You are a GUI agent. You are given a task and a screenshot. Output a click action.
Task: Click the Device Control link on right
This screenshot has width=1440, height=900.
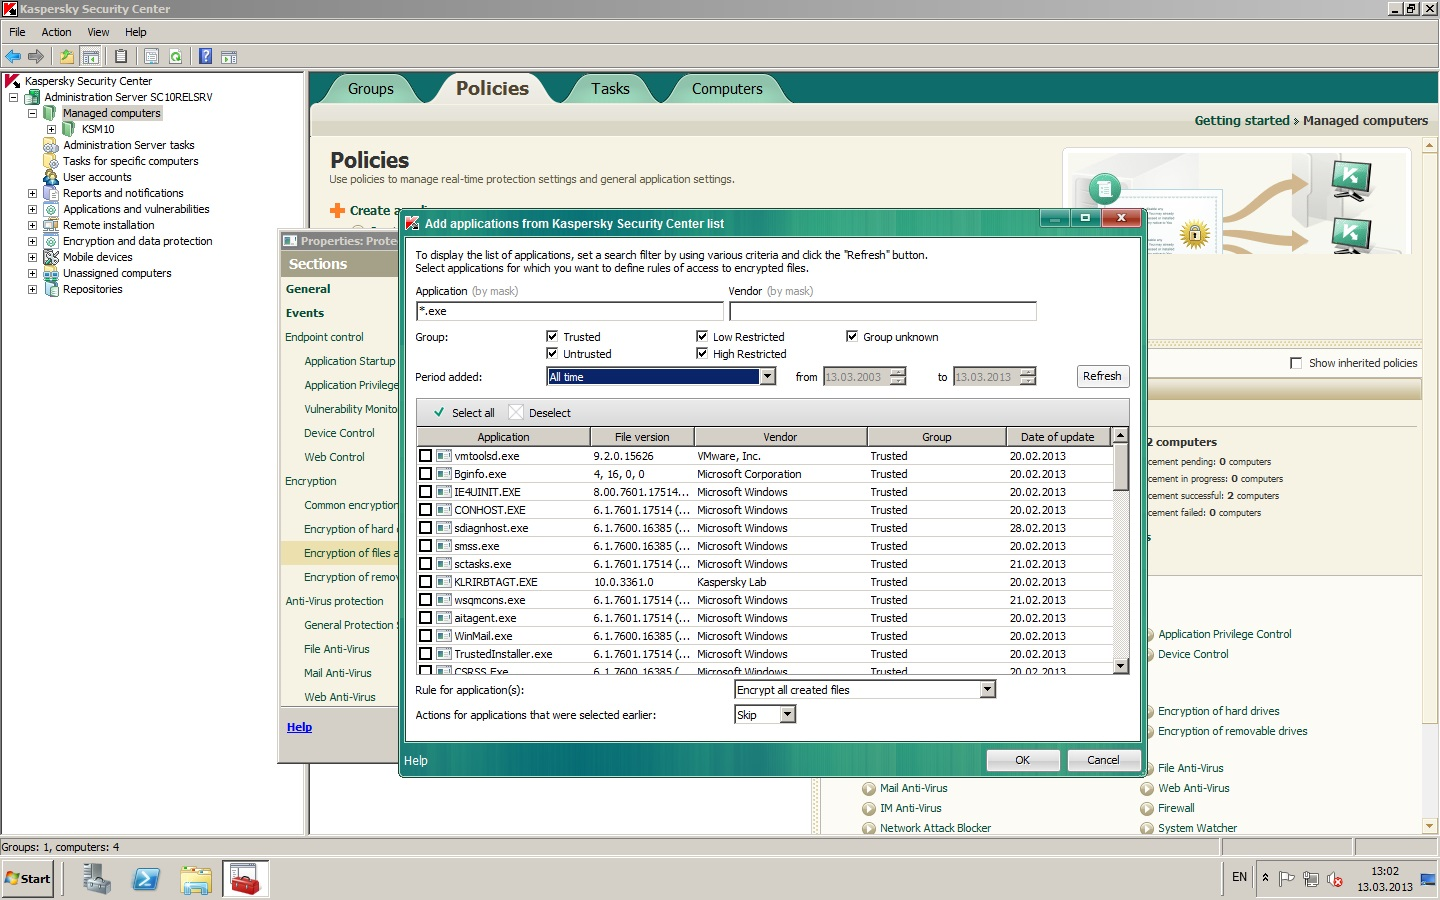[1193, 654]
